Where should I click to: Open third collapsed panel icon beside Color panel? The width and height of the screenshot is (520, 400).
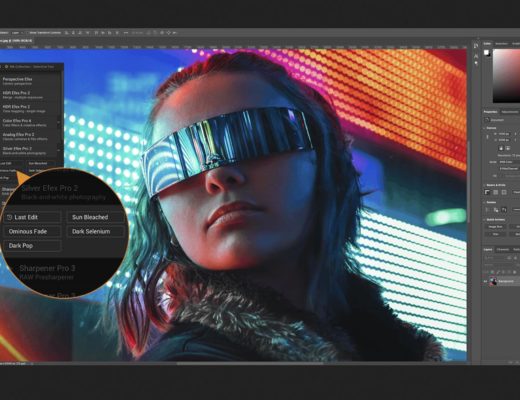[x=476, y=63]
